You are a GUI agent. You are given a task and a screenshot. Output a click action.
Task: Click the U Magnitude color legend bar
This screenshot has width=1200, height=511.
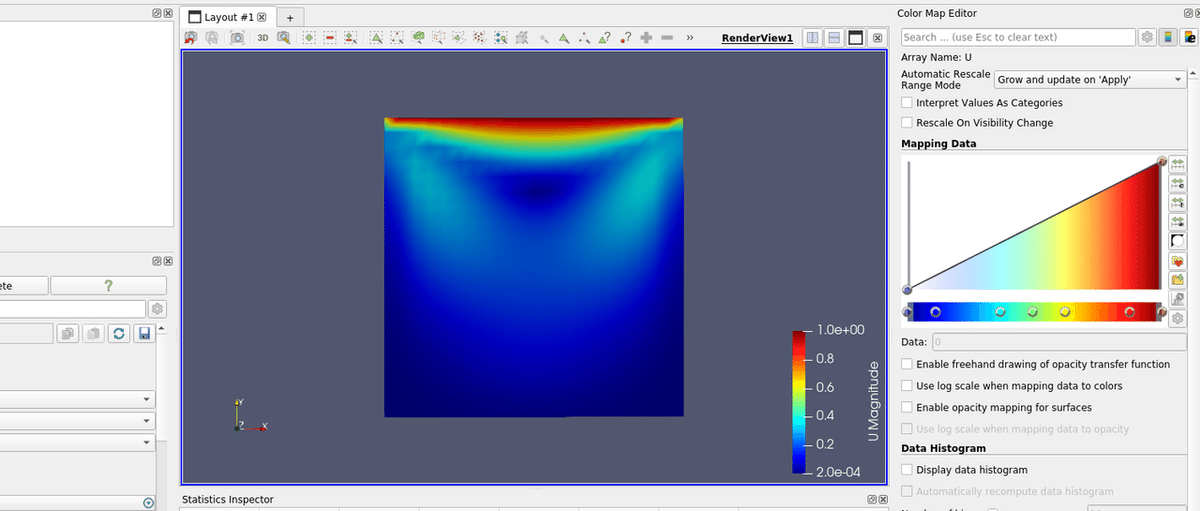pyautogui.click(x=798, y=401)
